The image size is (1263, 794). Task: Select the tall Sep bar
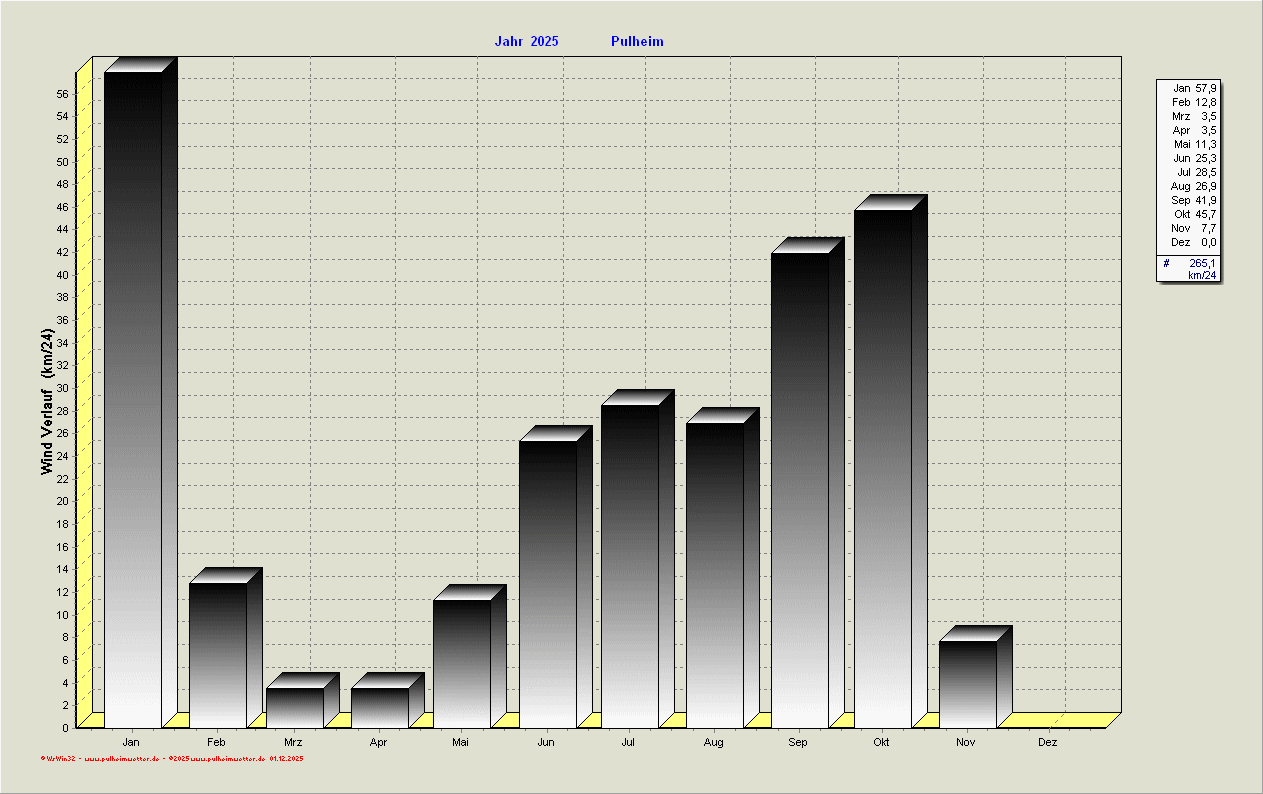800,490
